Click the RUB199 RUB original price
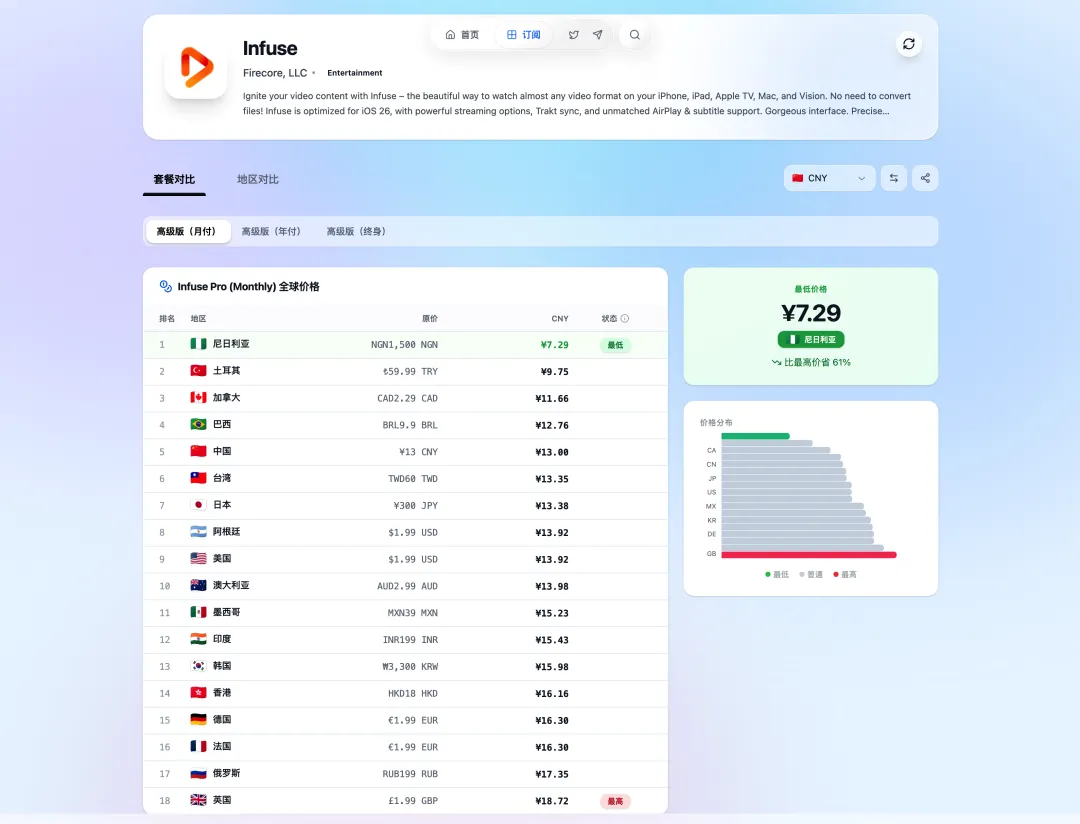The height and width of the screenshot is (824, 1080). point(410,774)
